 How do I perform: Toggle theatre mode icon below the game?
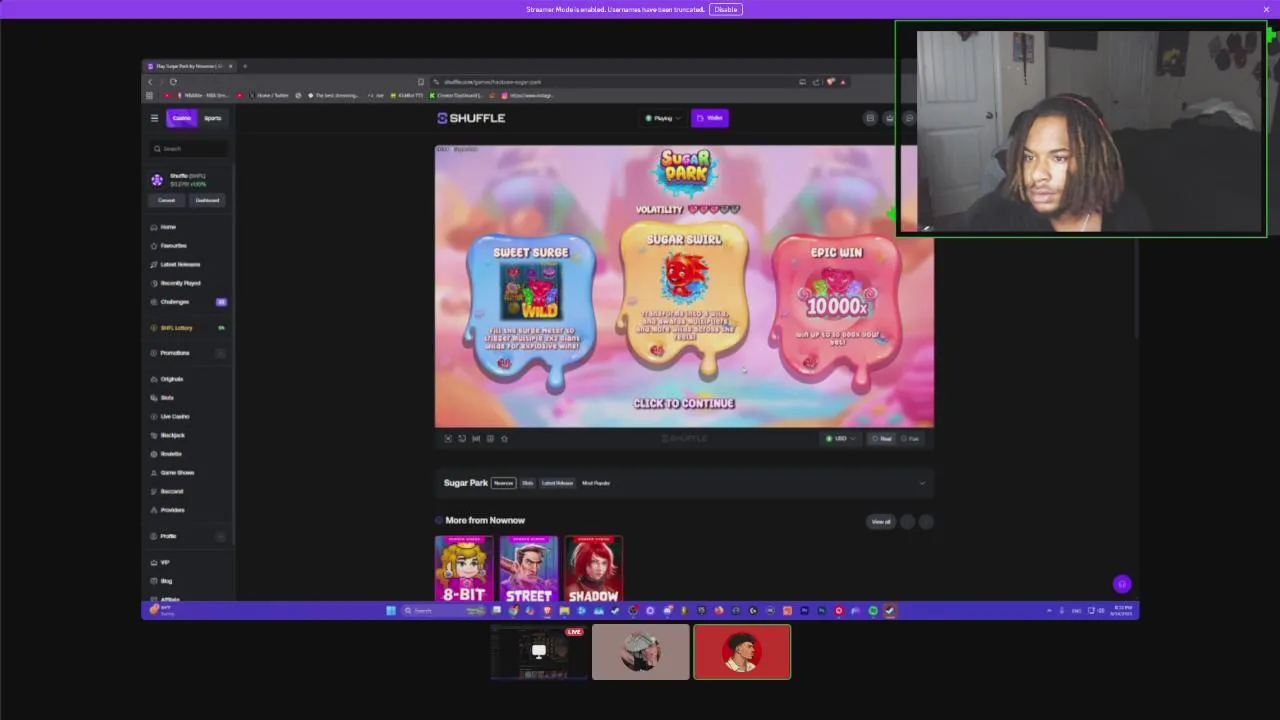click(490, 438)
